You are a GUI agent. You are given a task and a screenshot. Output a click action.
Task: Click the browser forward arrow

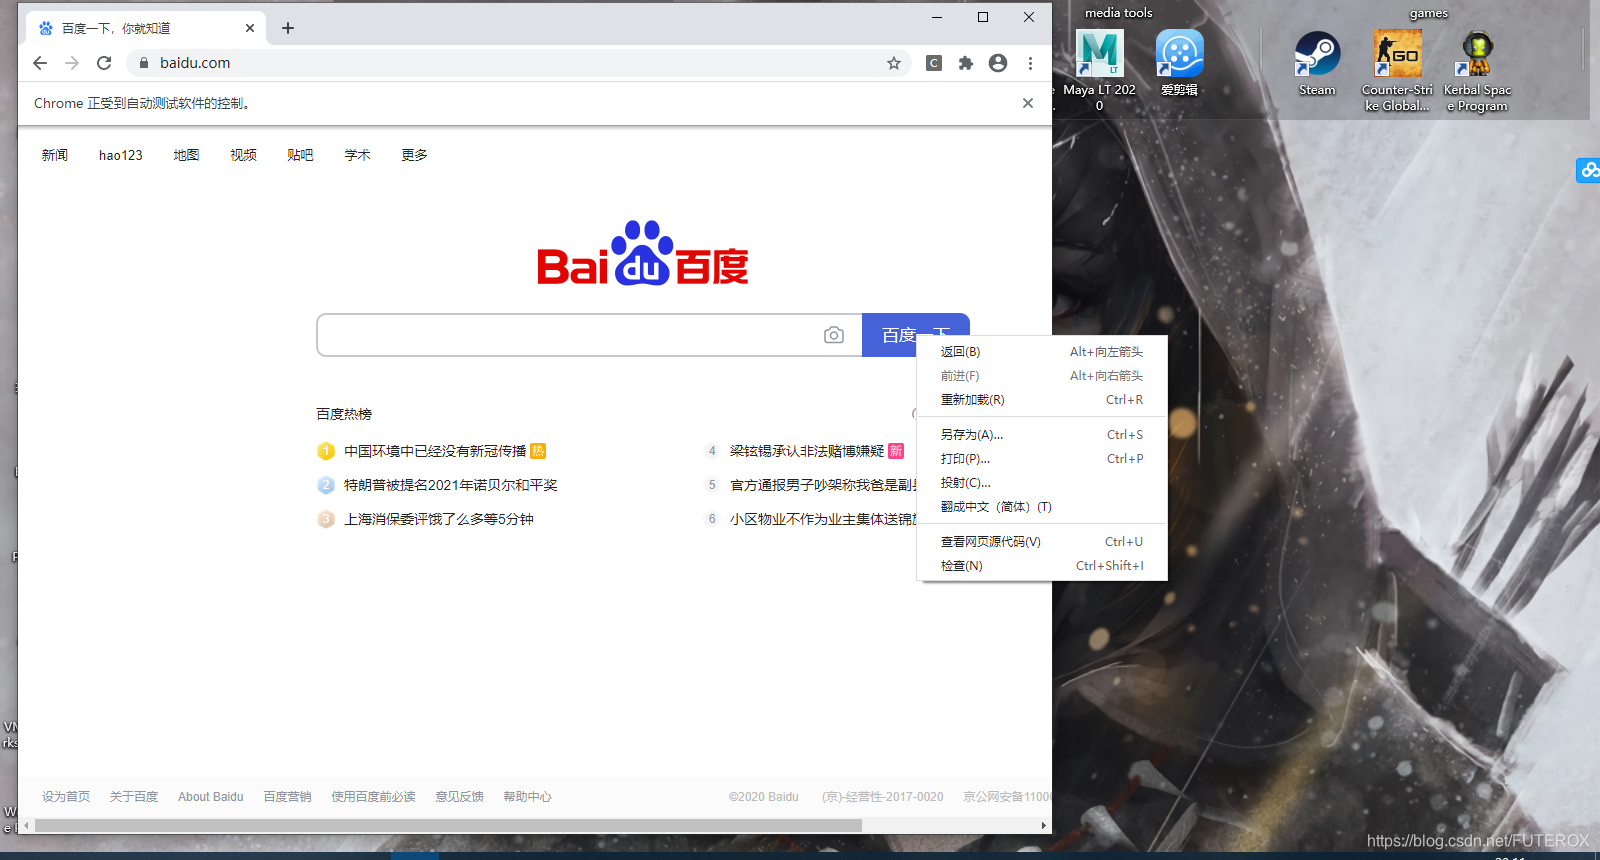tap(72, 63)
